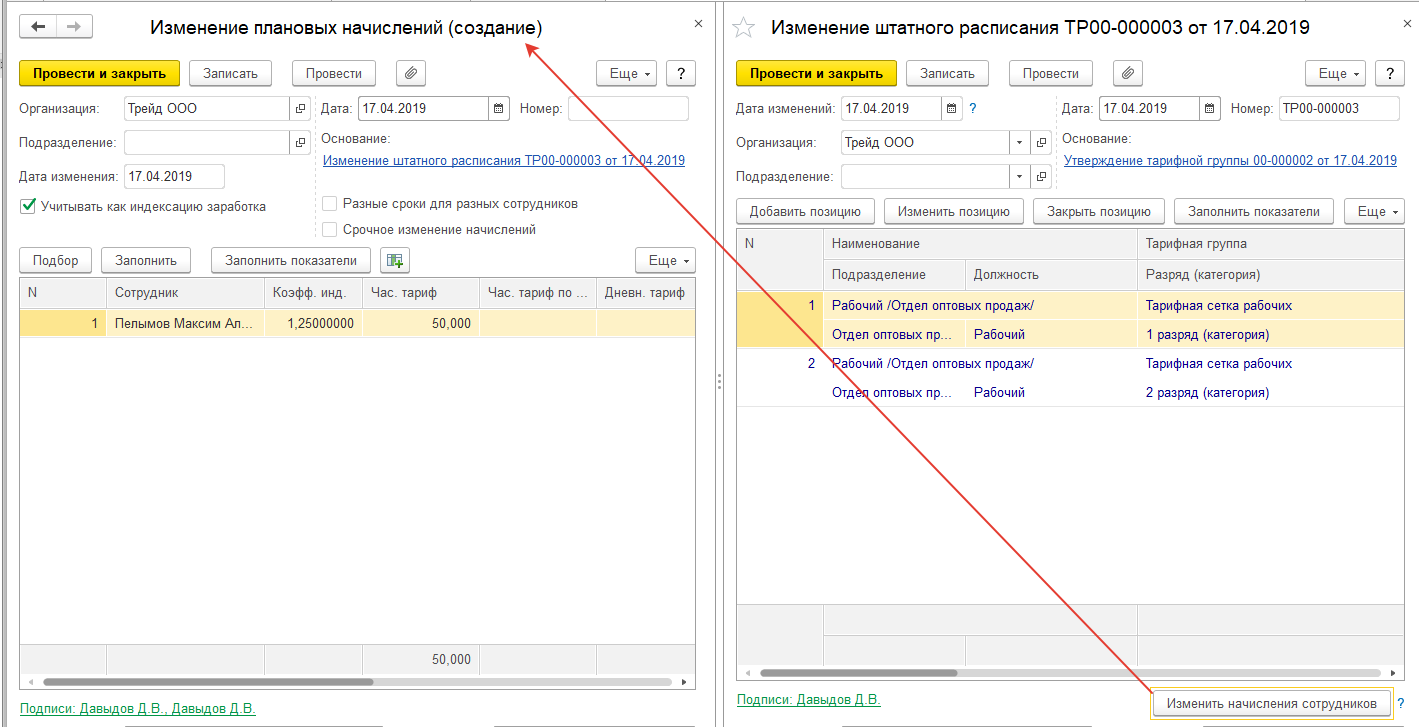Click Изменить начисления сотрудников button
The width and height of the screenshot is (1419, 727).
(1272, 703)
